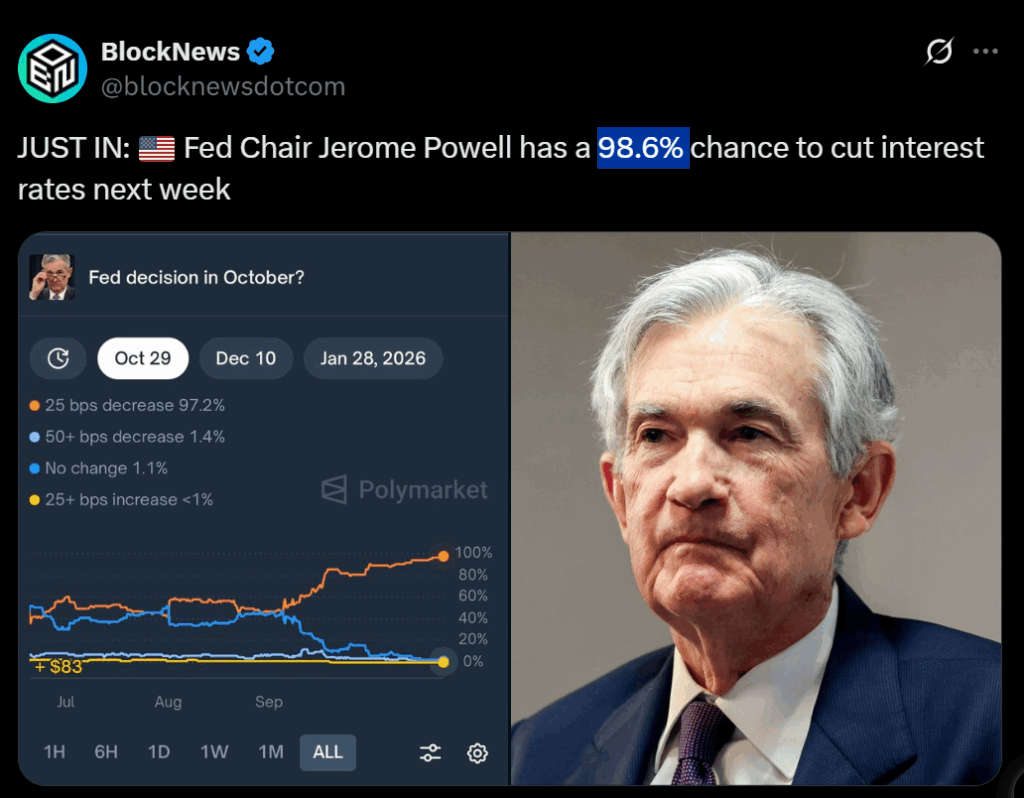The width and height of the screenshot is (1024, 798).
Task: Click the clock history icon button
Action: [58, 358]
